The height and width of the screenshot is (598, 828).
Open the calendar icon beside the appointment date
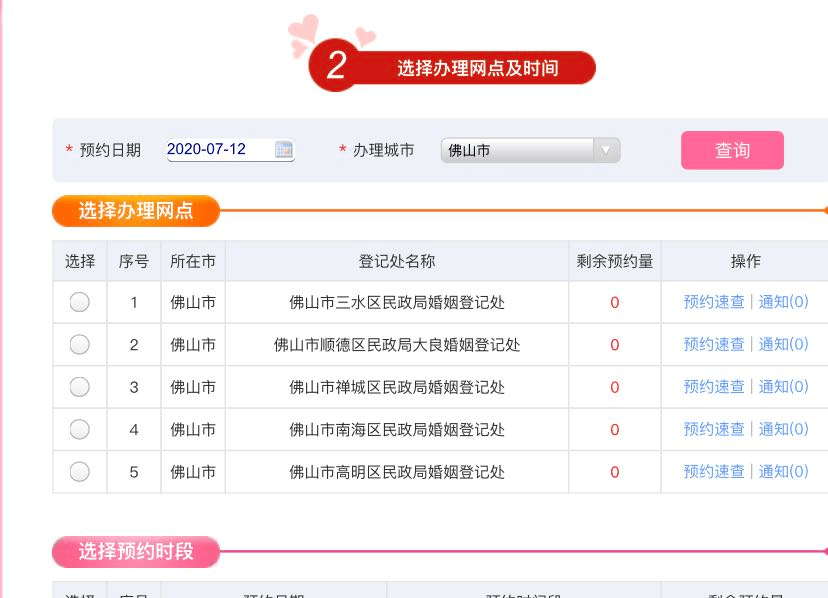(x=286, y=149)
